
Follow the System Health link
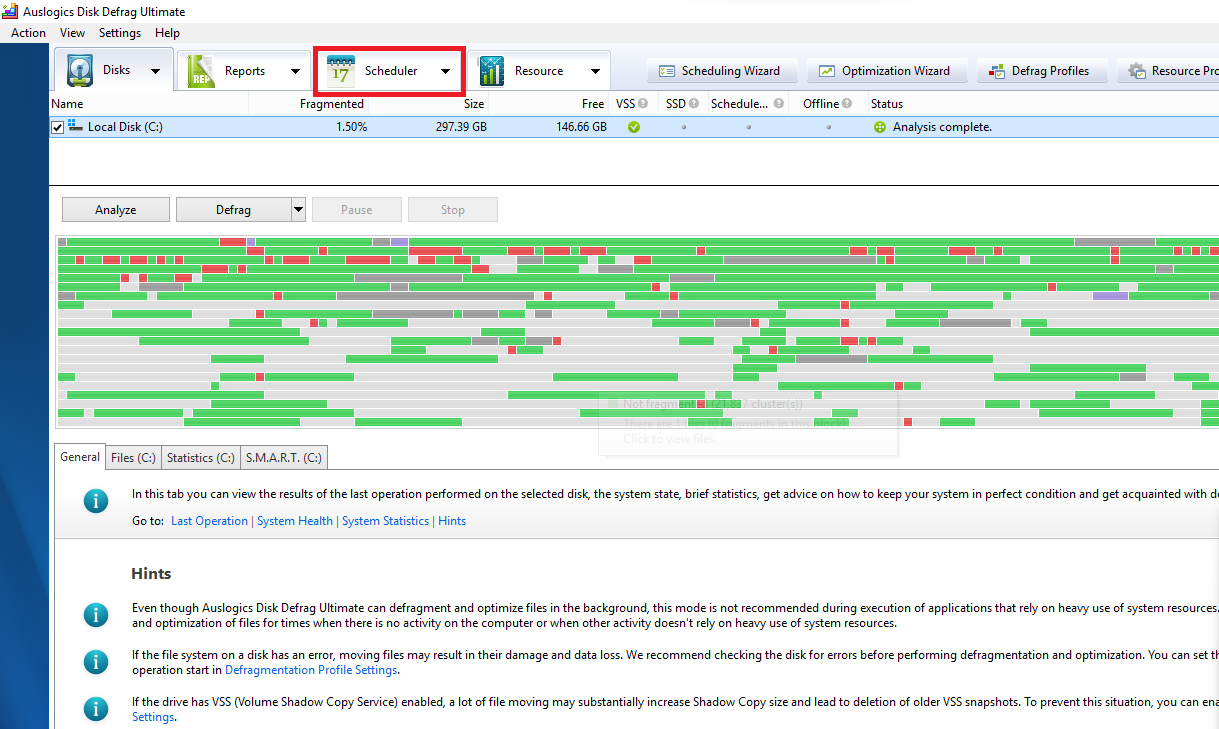click(295, 521)
